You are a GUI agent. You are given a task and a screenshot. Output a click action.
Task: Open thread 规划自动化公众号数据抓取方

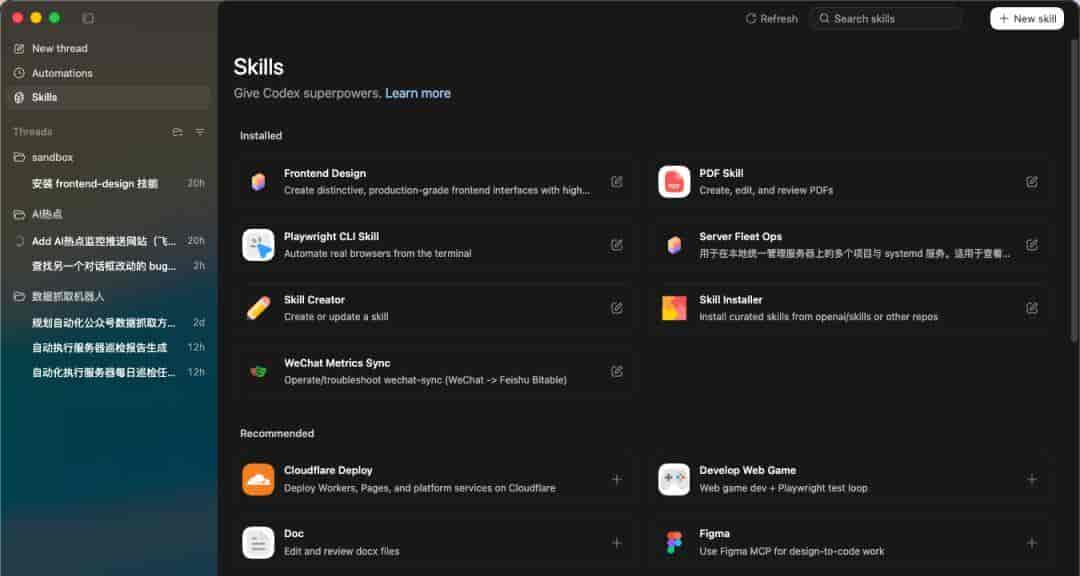pos(109,322)
